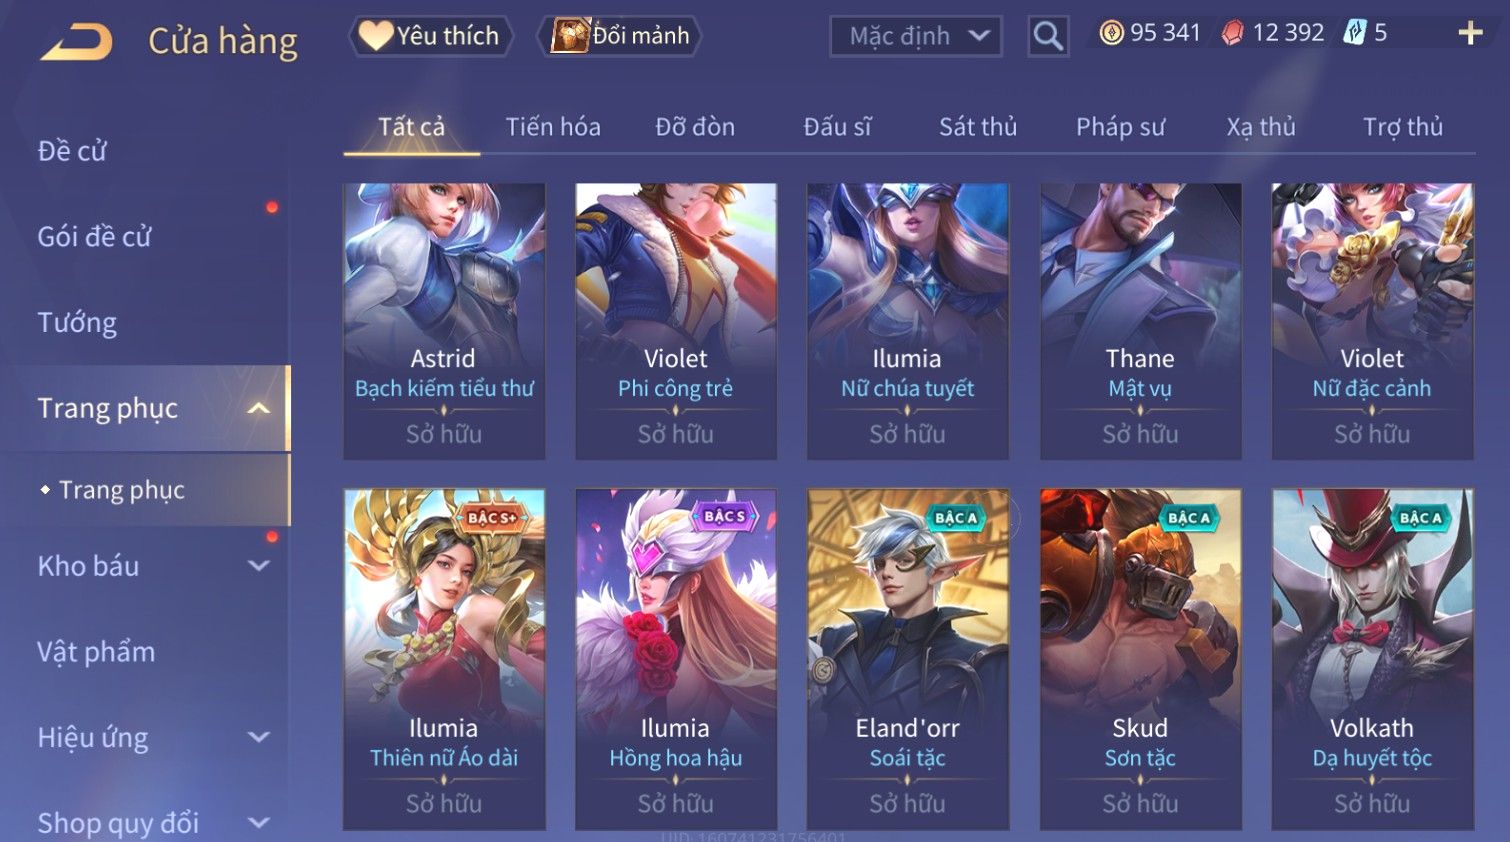Expand the Hiệu ứng sidebar section
The image size is (1510, 842).
click(259, 737)
